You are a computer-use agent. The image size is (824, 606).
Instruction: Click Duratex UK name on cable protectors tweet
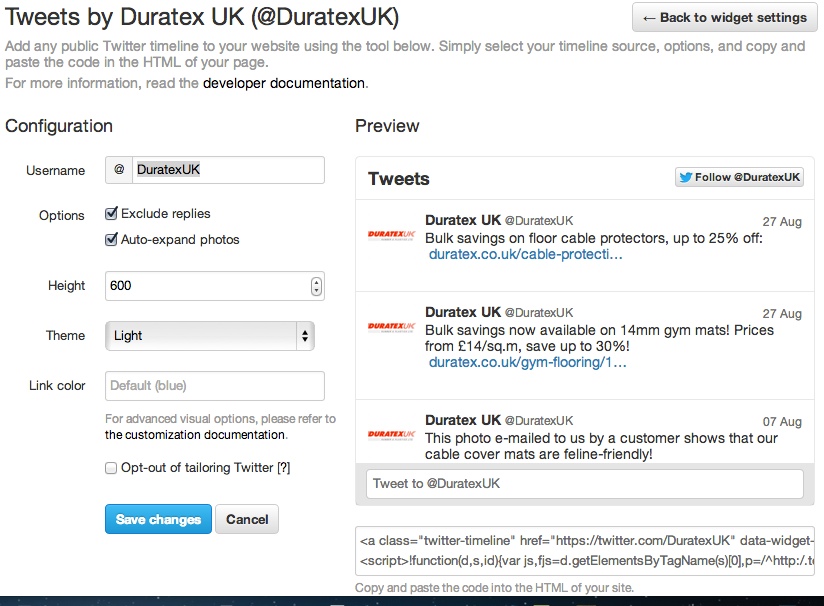pyautogui.click(x=463, y=220)
